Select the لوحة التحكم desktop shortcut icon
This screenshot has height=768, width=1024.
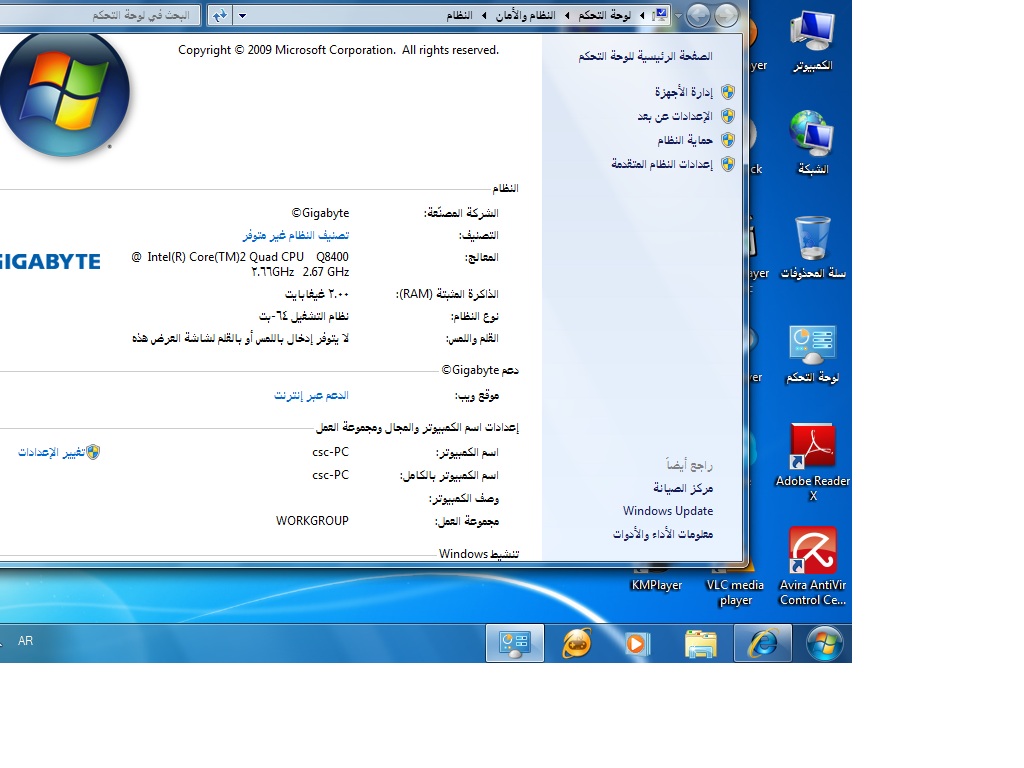pyautogui.click(x=812, y=354)
